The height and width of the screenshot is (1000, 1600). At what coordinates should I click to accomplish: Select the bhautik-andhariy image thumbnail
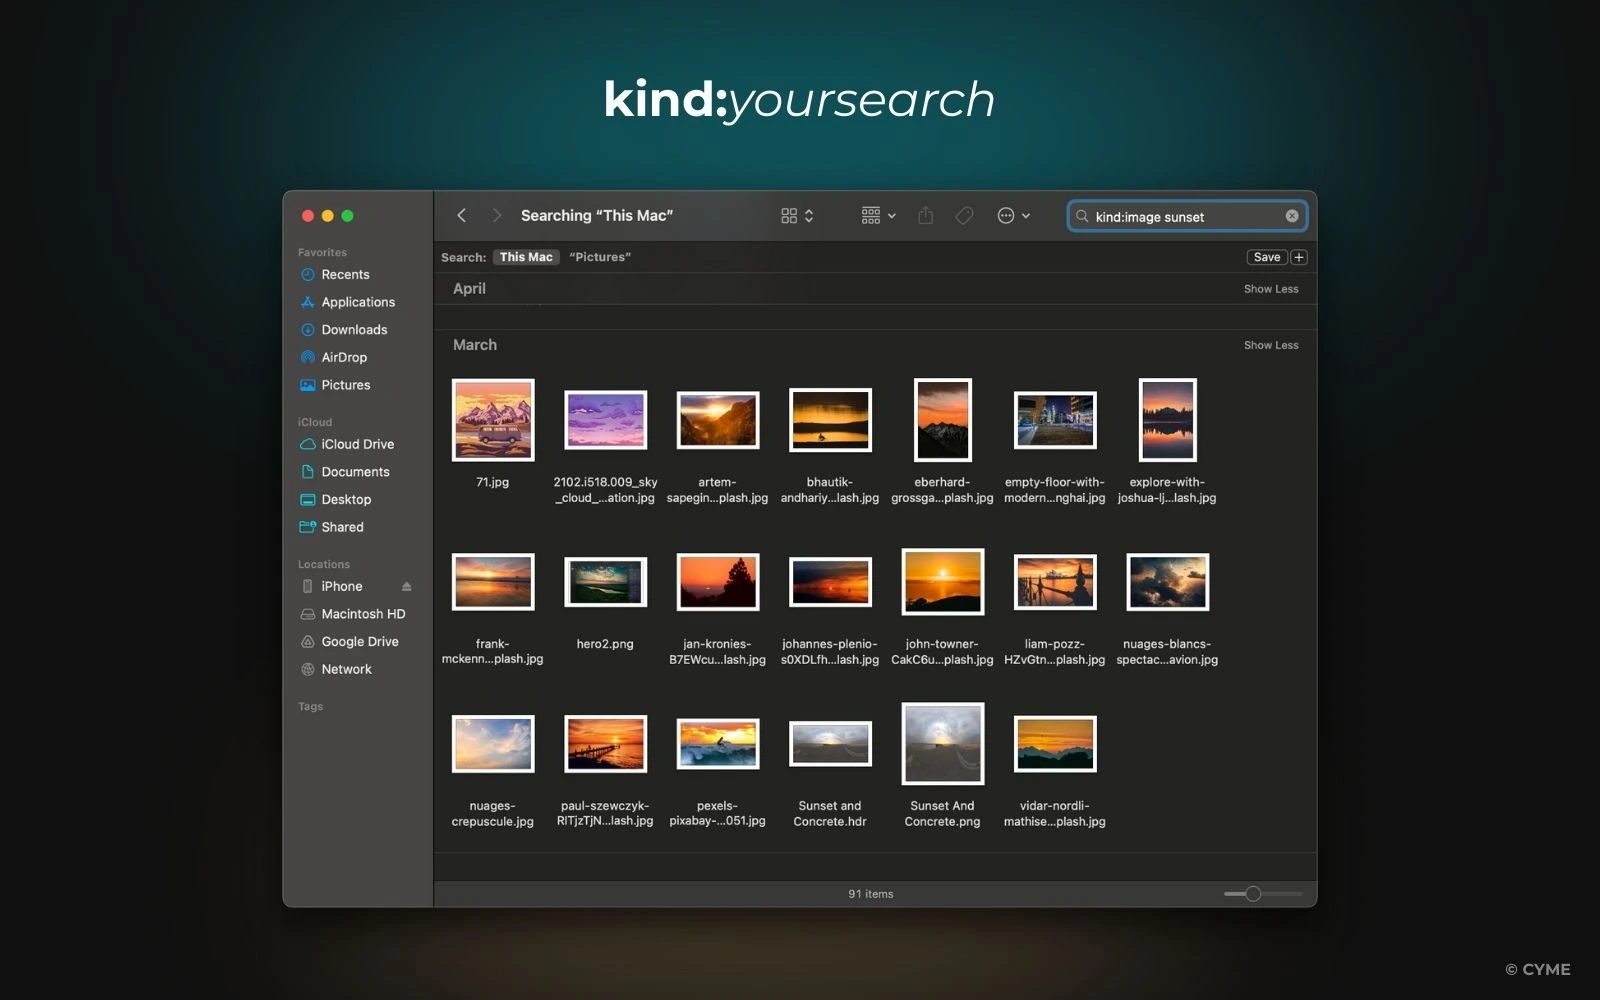(830, 420)
